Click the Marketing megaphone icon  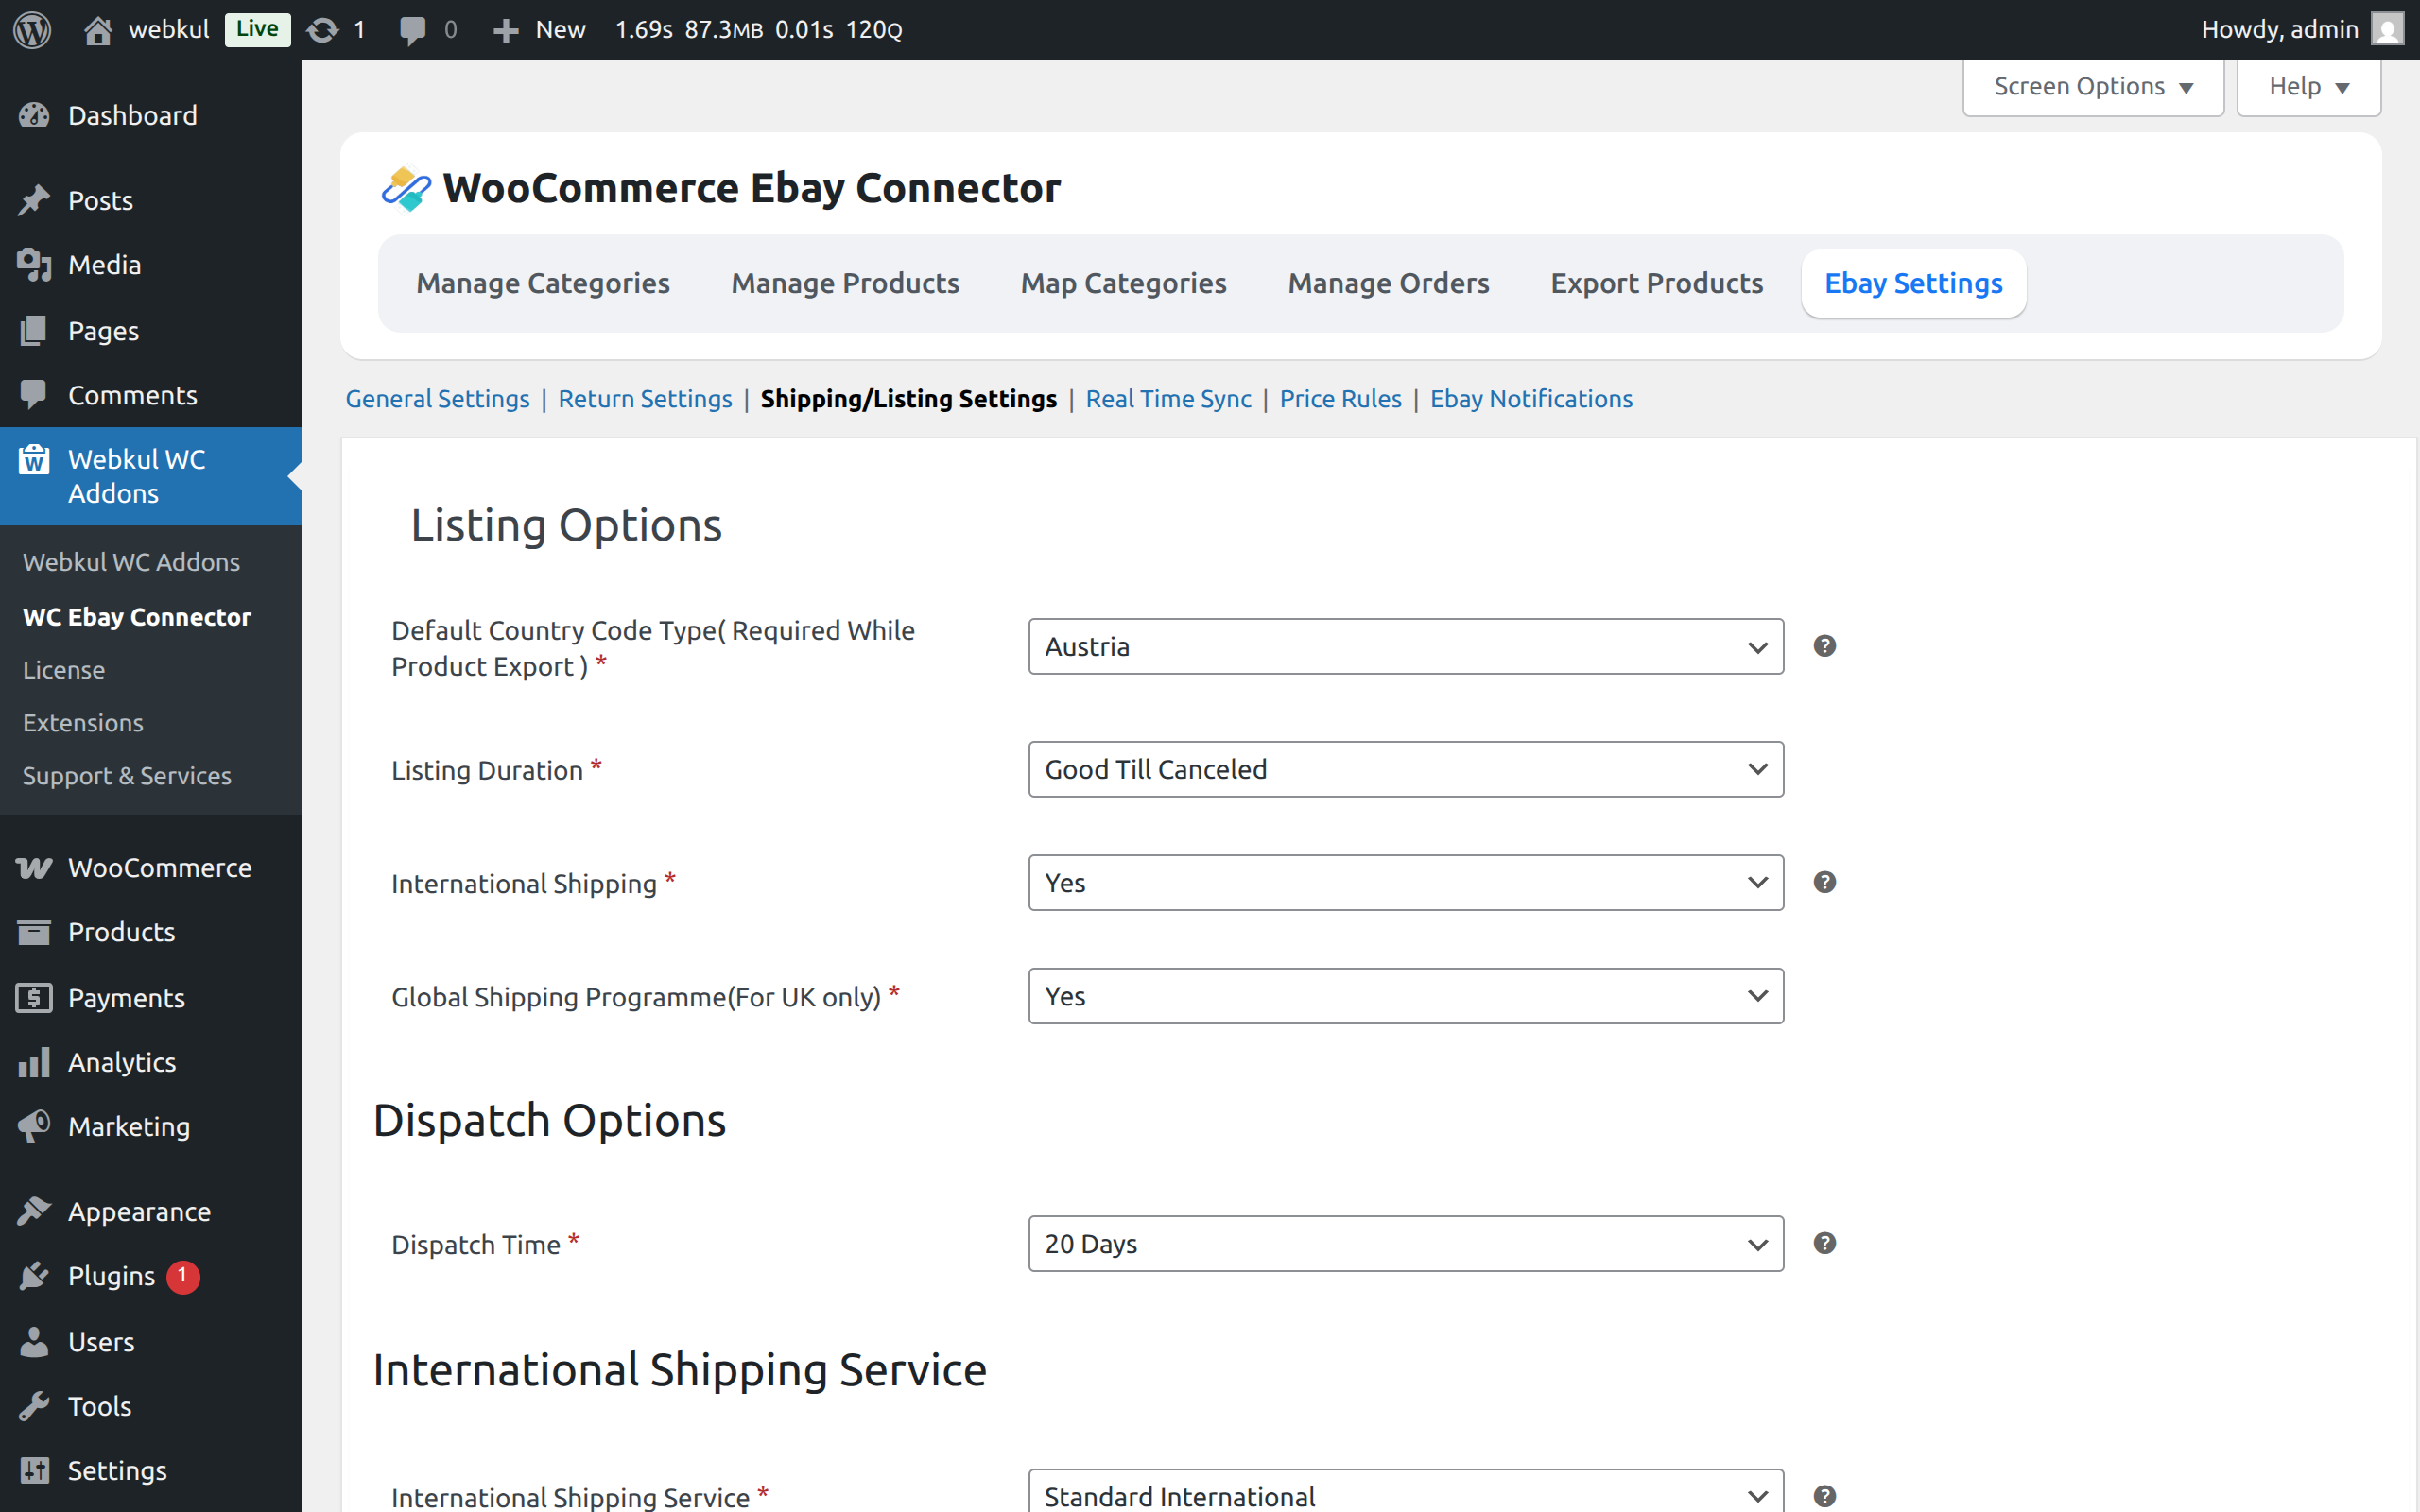34,1126
